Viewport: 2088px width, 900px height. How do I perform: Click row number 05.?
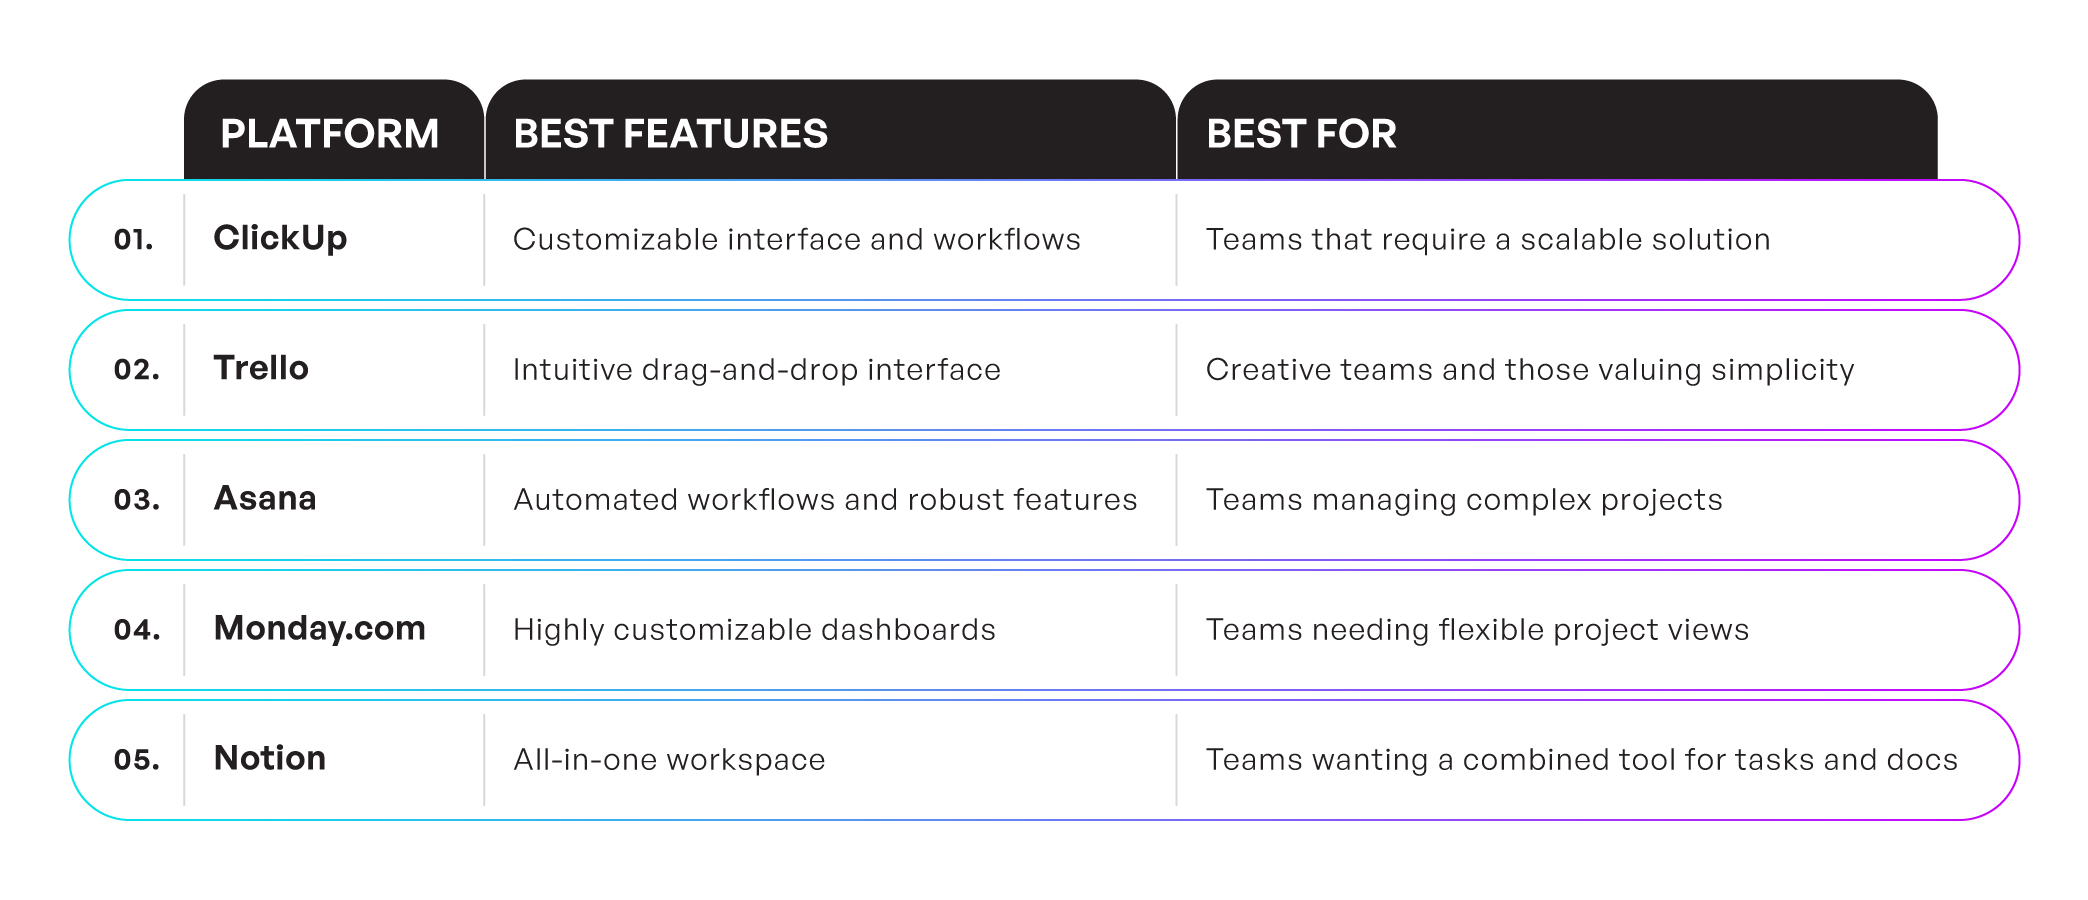click(136, 760)
